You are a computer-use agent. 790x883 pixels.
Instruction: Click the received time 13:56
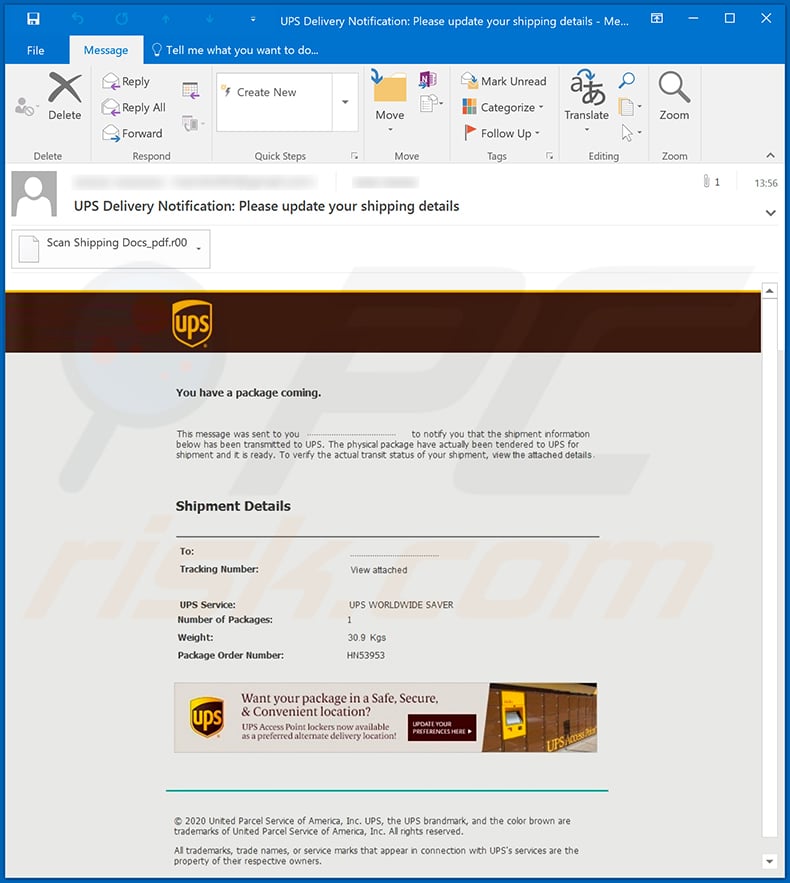[766, 183]
